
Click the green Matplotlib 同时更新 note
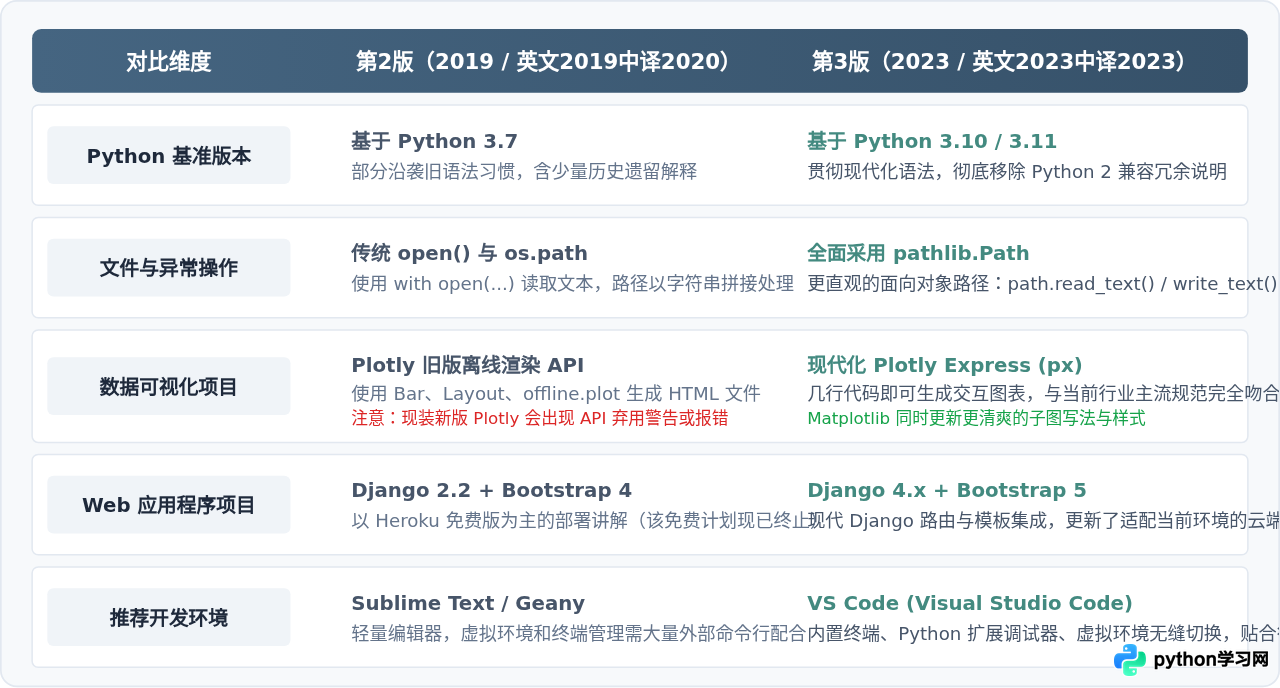976,418
